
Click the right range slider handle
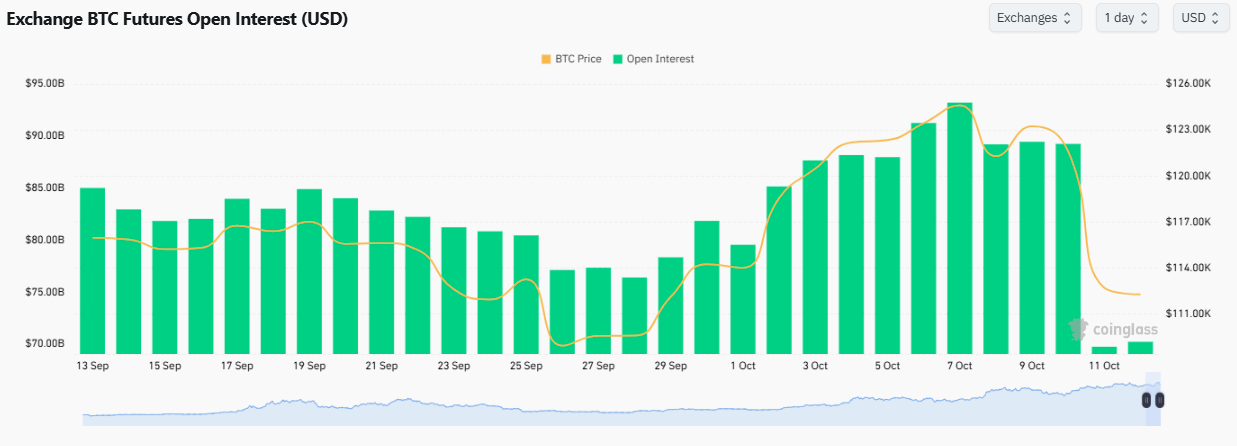(x=1159, y=400)
